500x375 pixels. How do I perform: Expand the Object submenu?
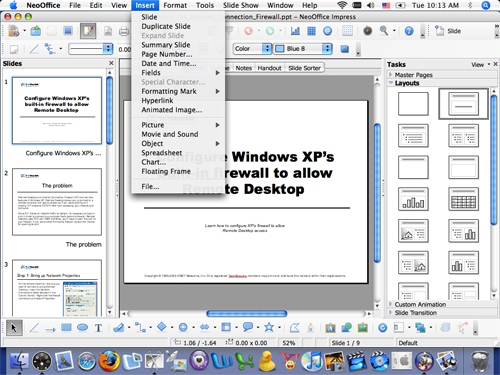[x=178, y=144]
